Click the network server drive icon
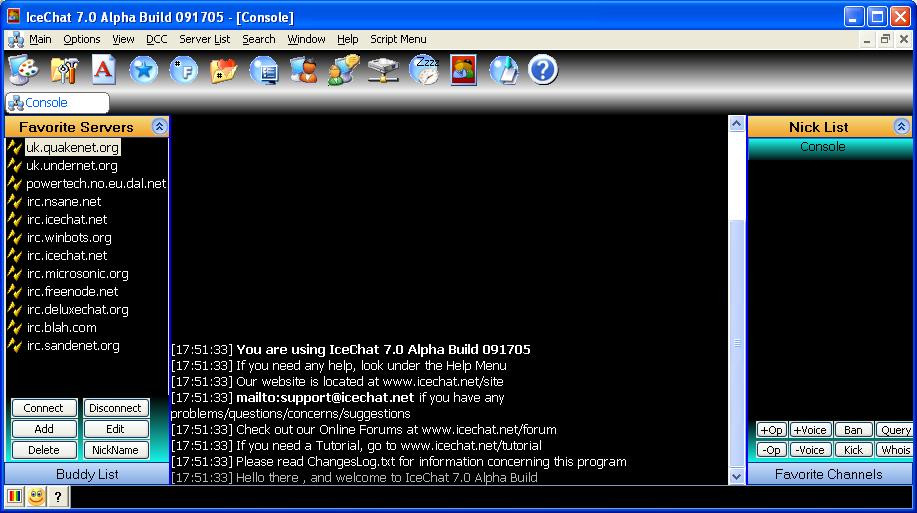 pos(383,70)
